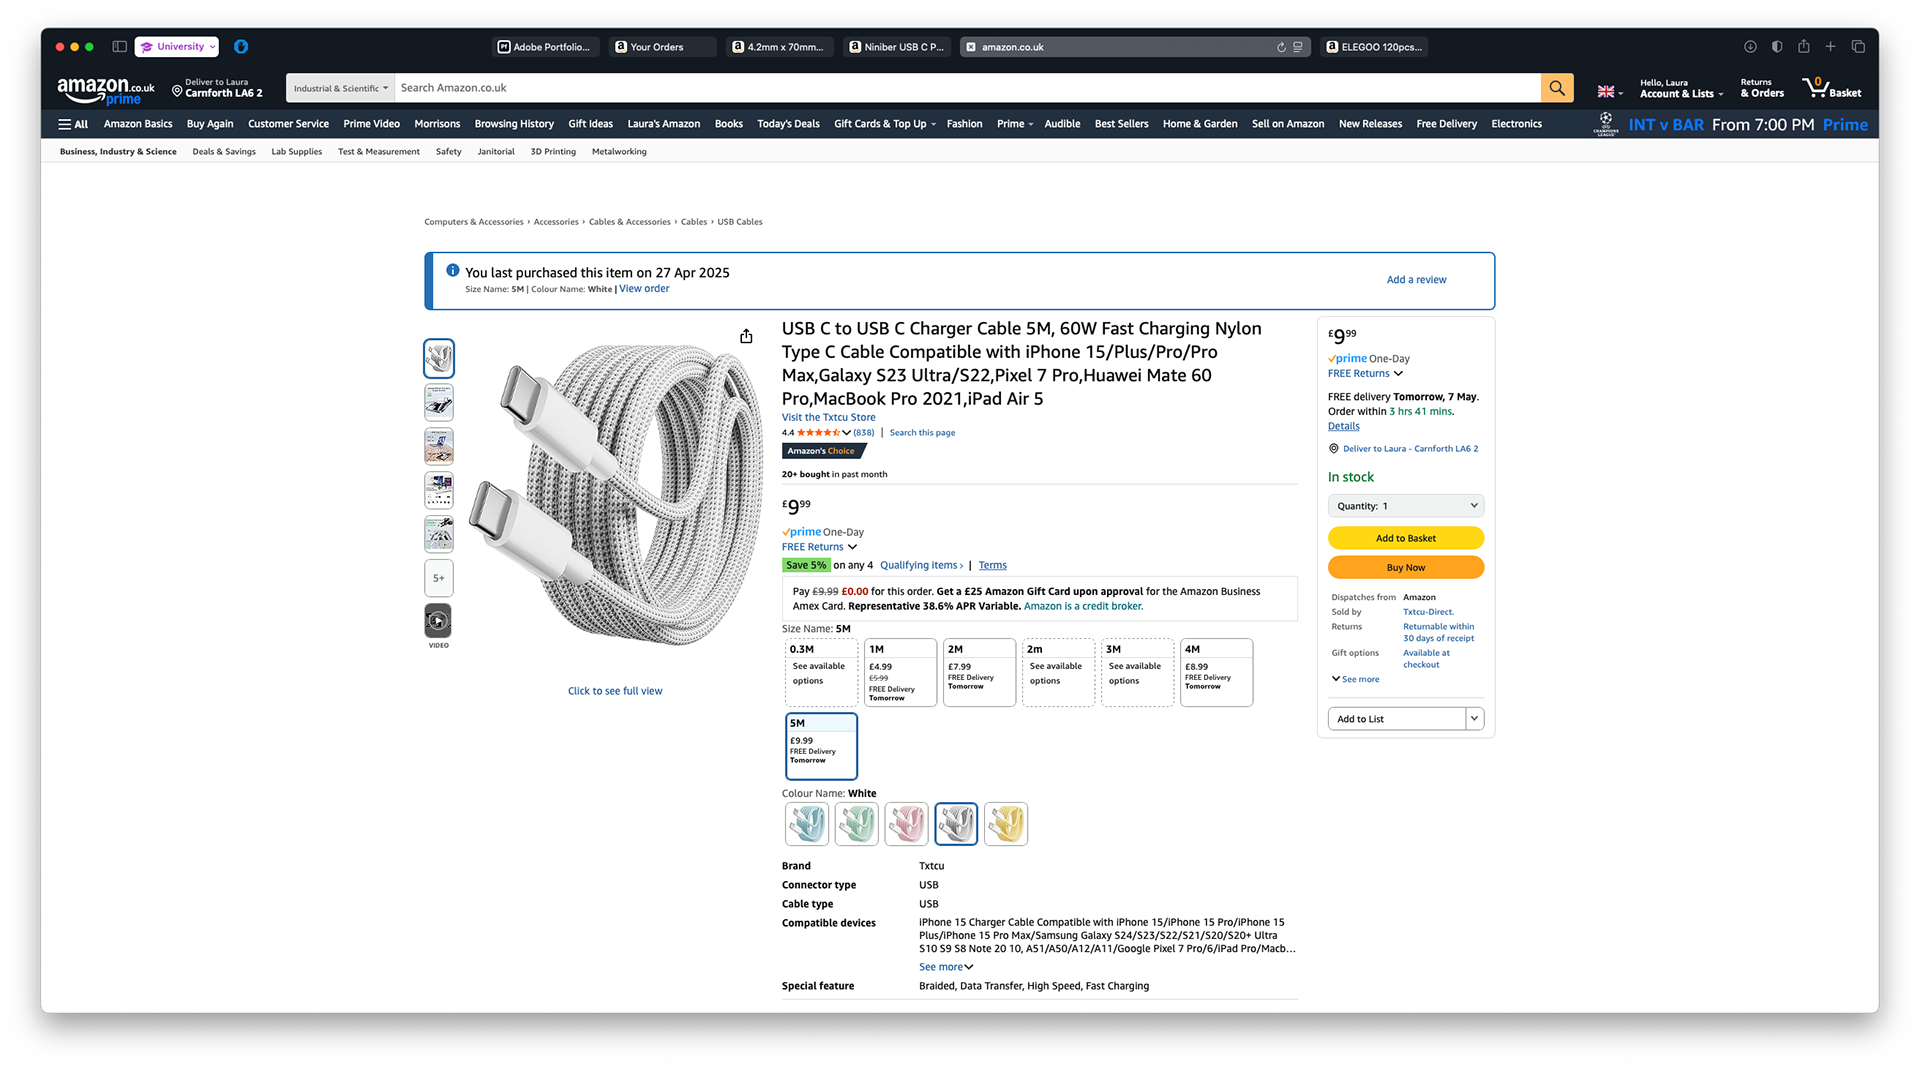
Task: Visit the Txtcu Store link
Action: coord(828,418)
